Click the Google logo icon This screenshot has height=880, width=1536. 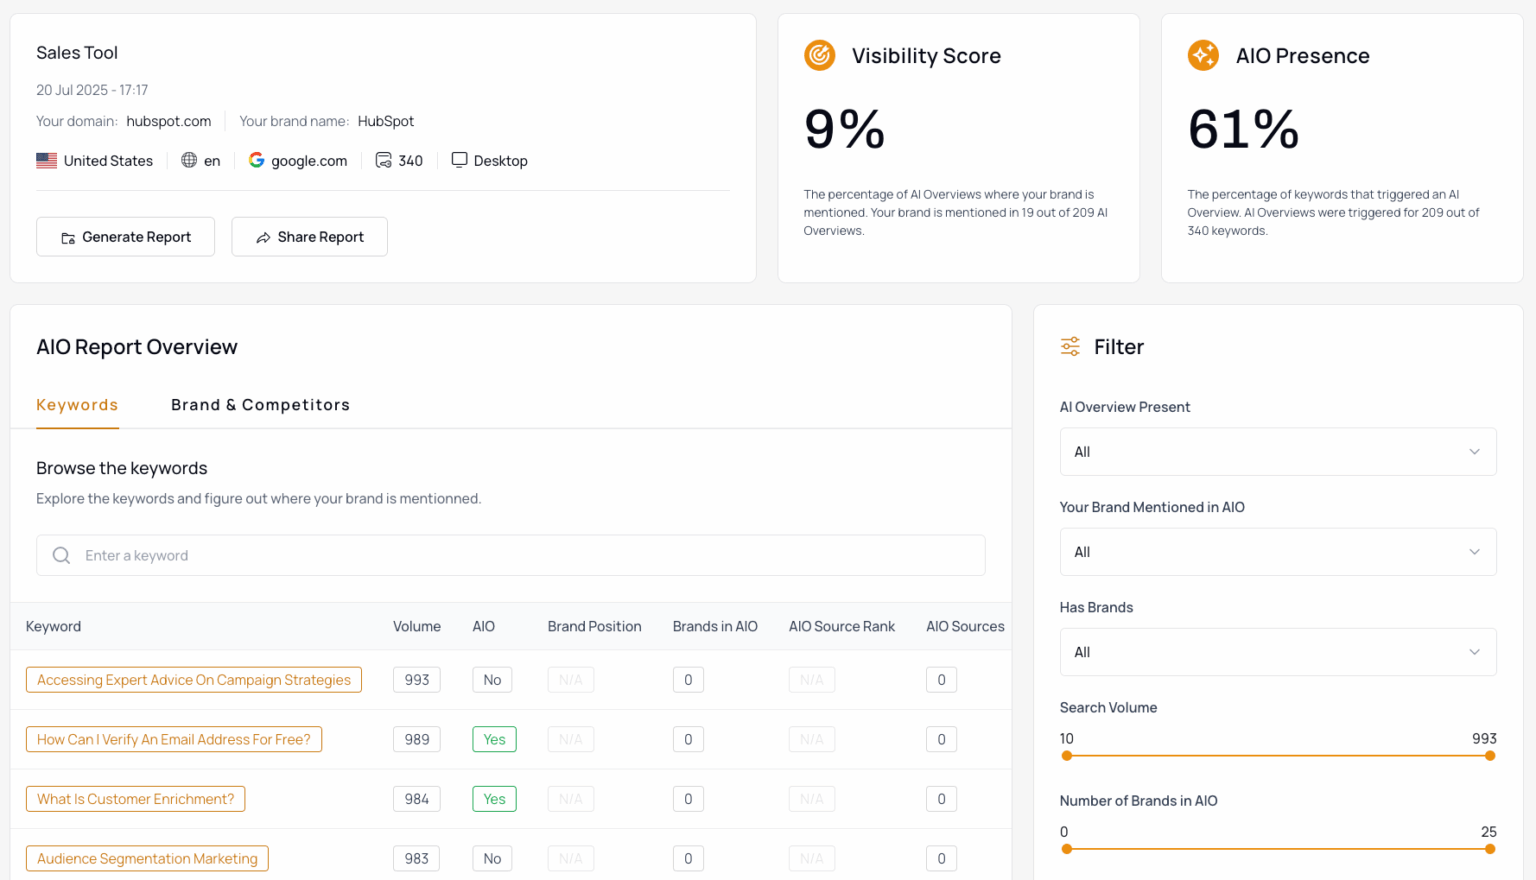coord(257,160)
